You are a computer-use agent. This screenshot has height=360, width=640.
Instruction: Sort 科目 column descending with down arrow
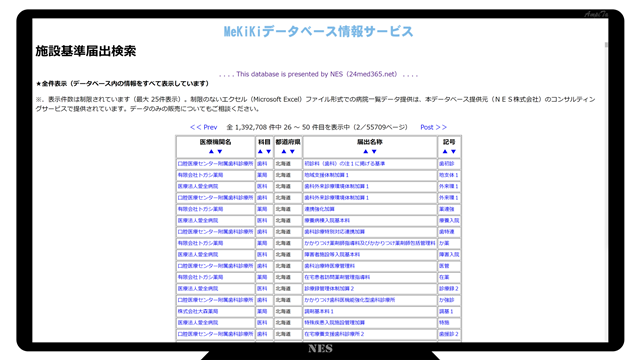[269, 151]
